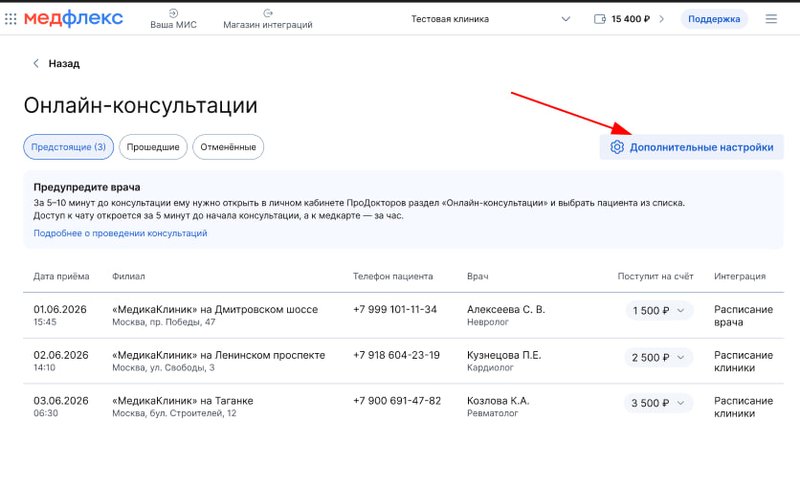Click doctor Кузнецова П.Е.
Screen dimensions: 800x486
pyautogui.click(x=504, y=355)
